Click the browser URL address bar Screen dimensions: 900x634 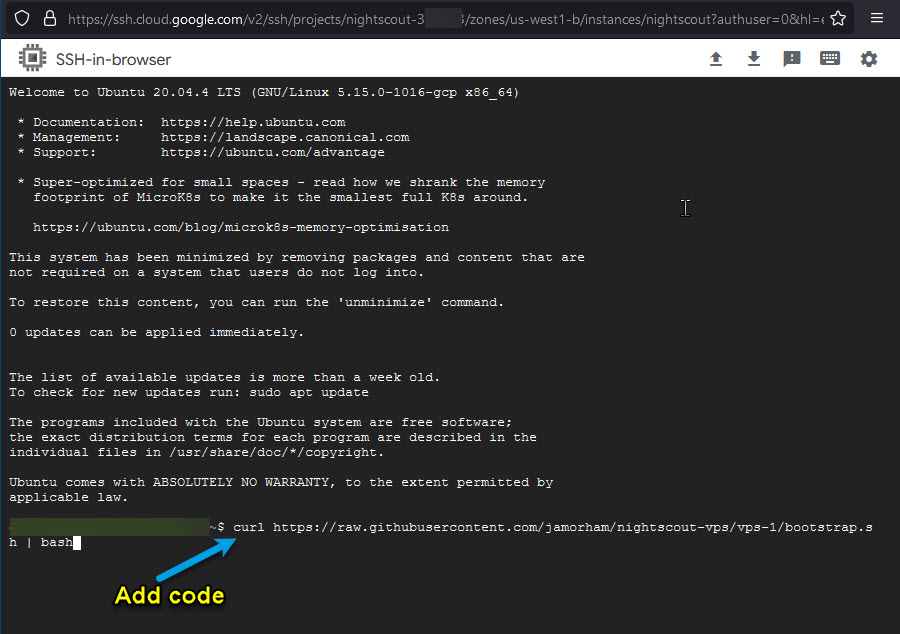point(440,18)
